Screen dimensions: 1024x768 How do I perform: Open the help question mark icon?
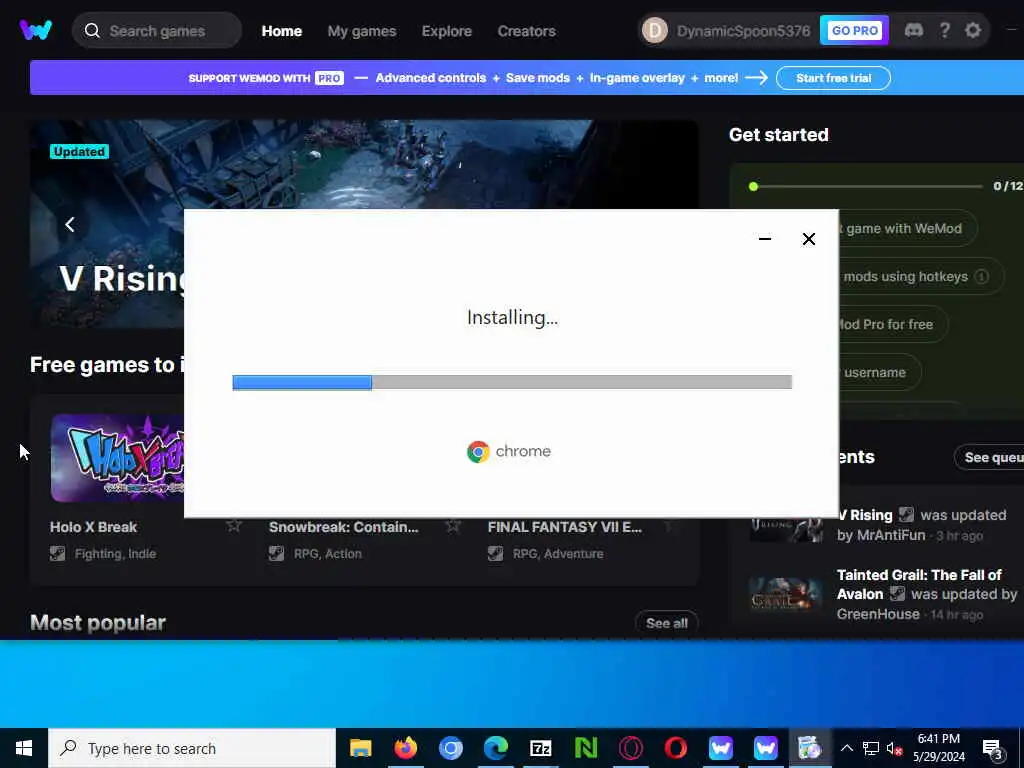[944, 30]
